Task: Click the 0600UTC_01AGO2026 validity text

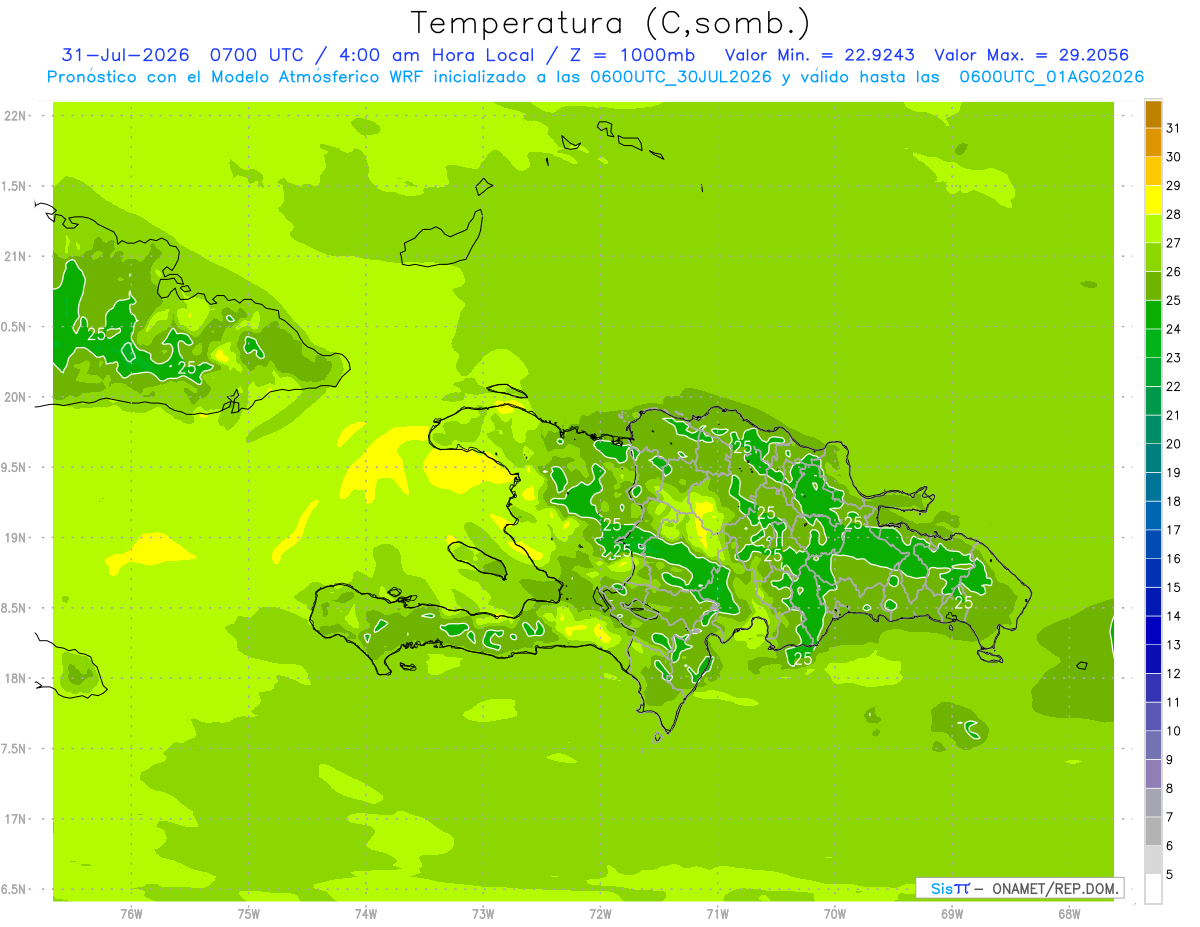Action: pyautogui.click(x=1052, y=77)
